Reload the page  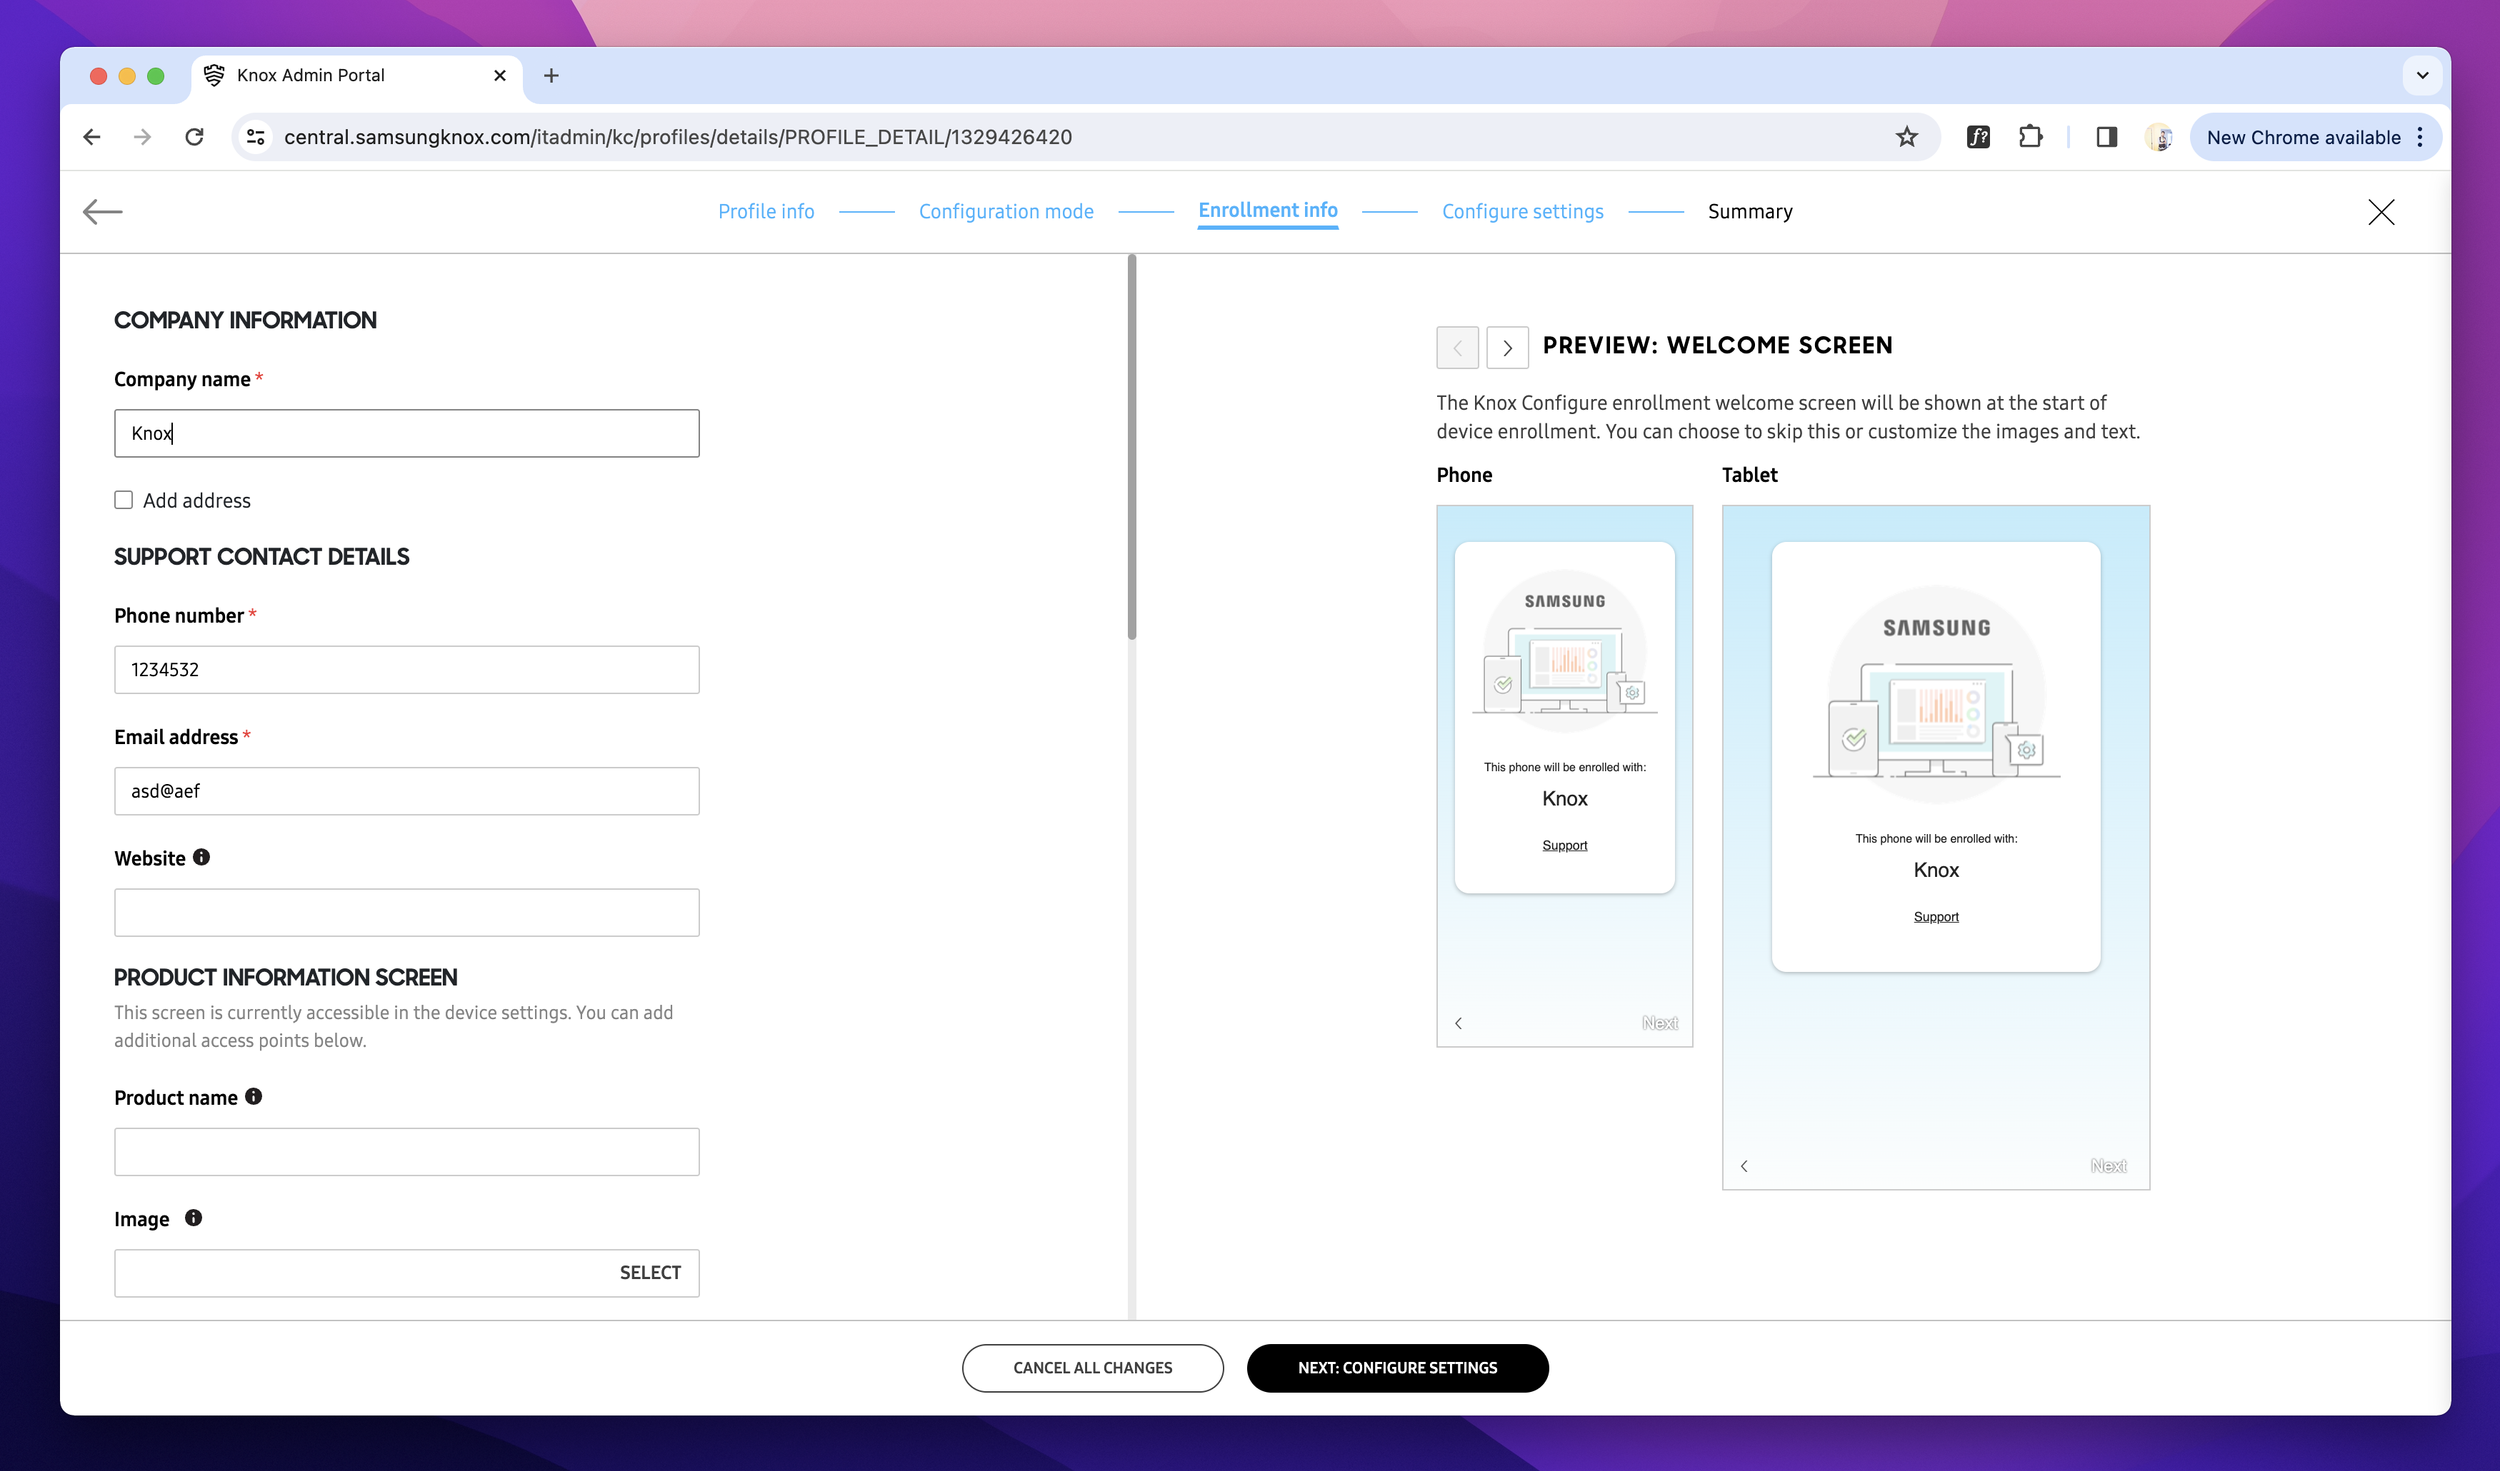(195, 137)
